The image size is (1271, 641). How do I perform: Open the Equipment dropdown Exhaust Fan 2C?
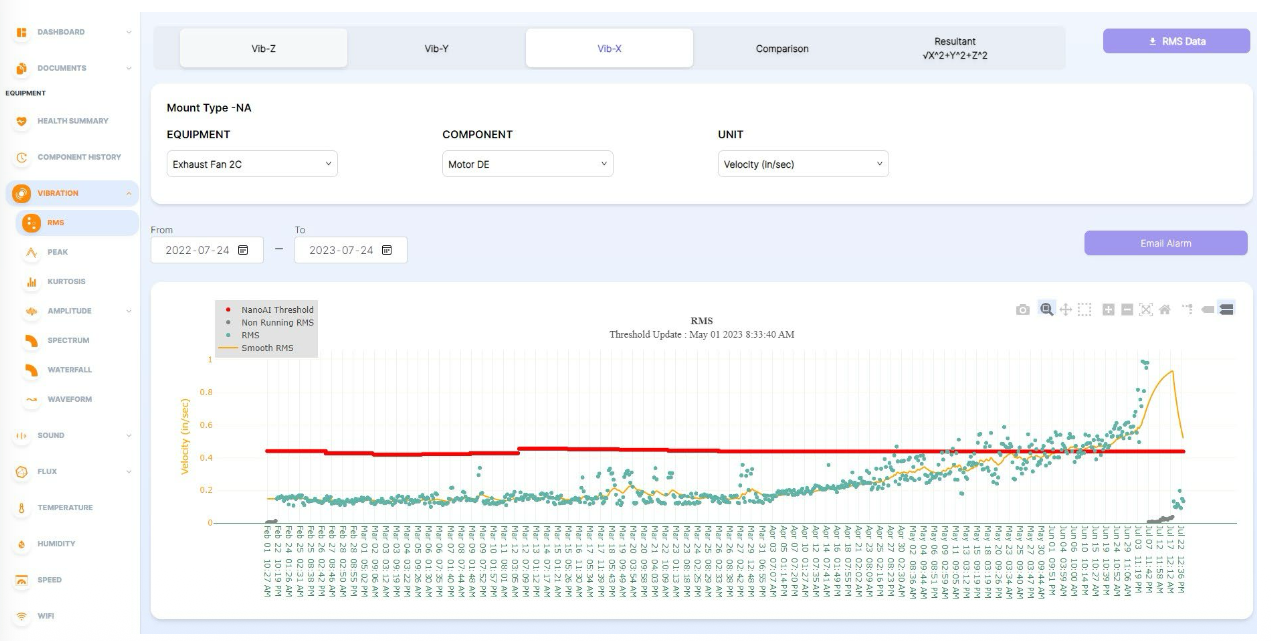(x=252, y=164)
